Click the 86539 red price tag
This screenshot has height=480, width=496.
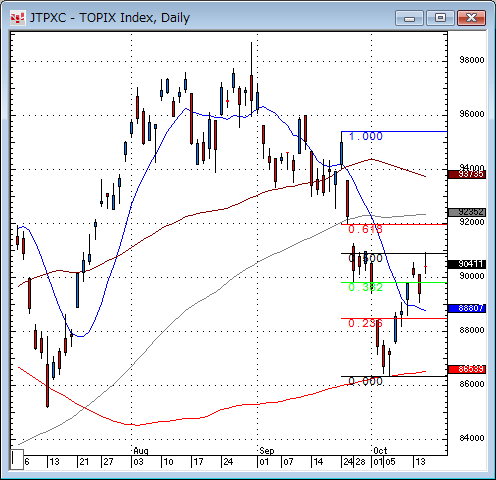point(467,369)
